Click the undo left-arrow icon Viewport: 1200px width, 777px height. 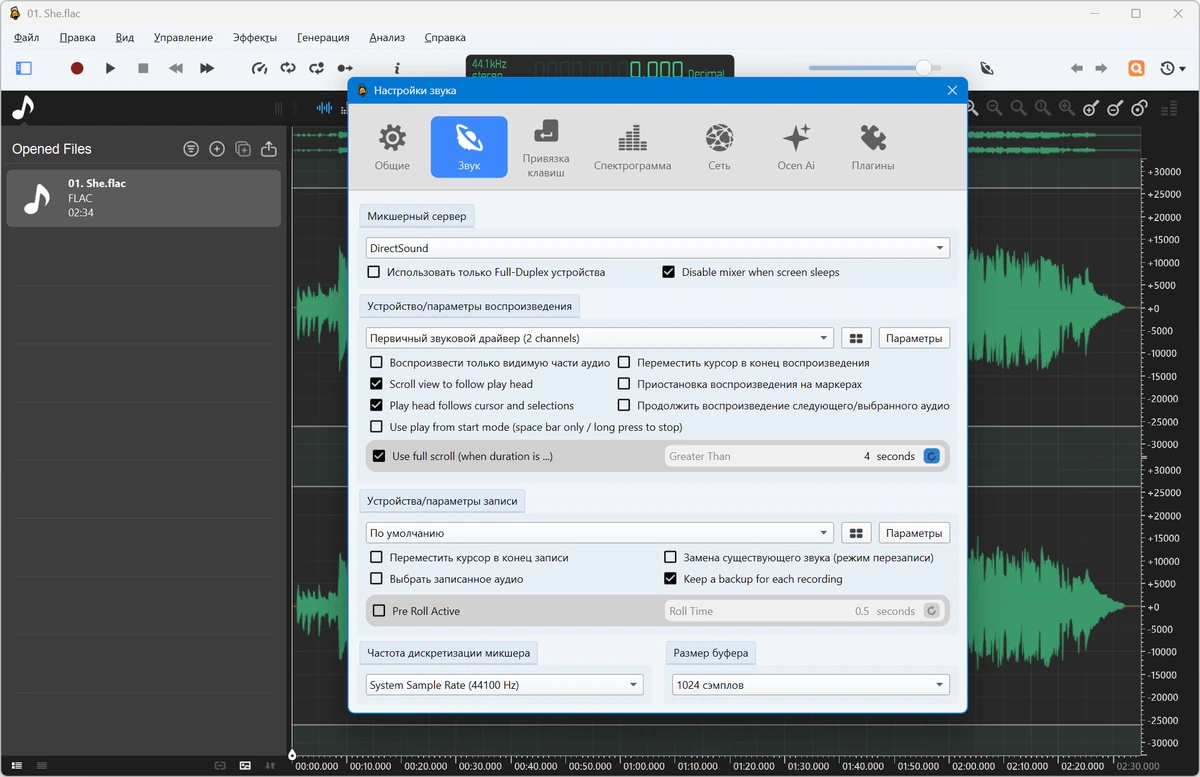coord(1077,68)
